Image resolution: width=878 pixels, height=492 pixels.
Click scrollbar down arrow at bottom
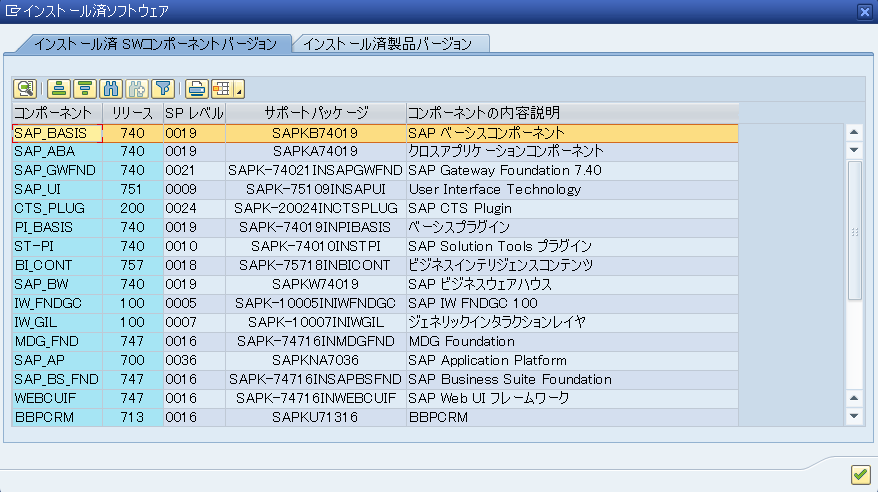[854, 416]
